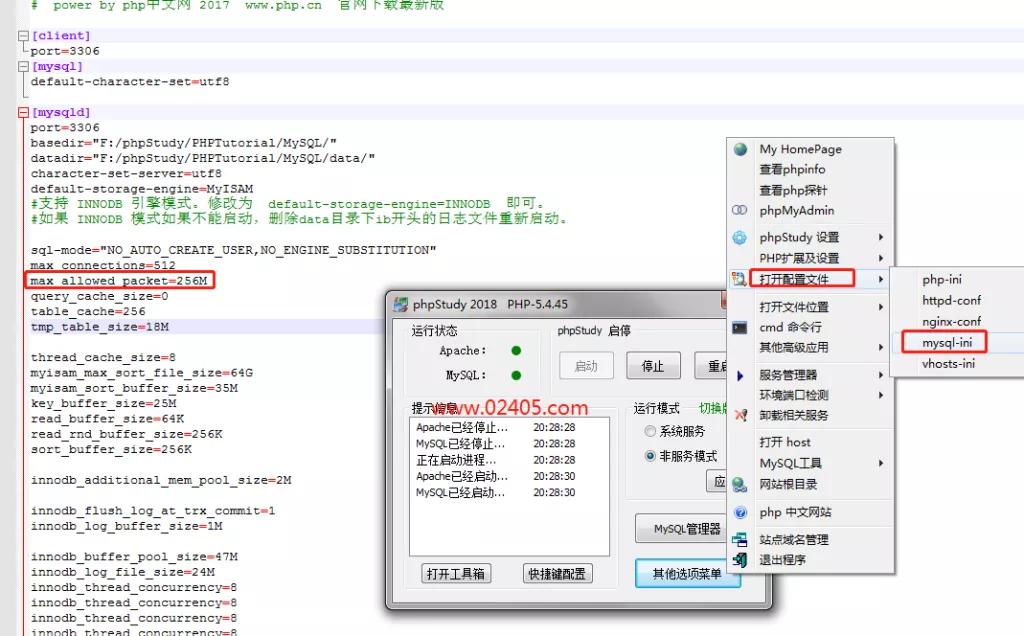
Task: Click the exit program icon
Action: [x=739, y=560]
